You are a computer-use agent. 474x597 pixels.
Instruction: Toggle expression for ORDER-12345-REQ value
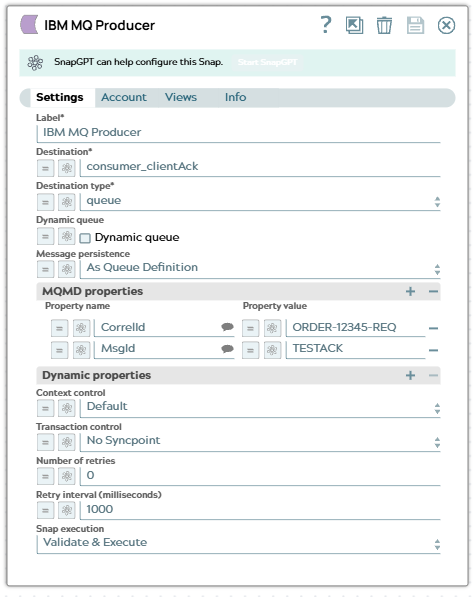[251, 328]
